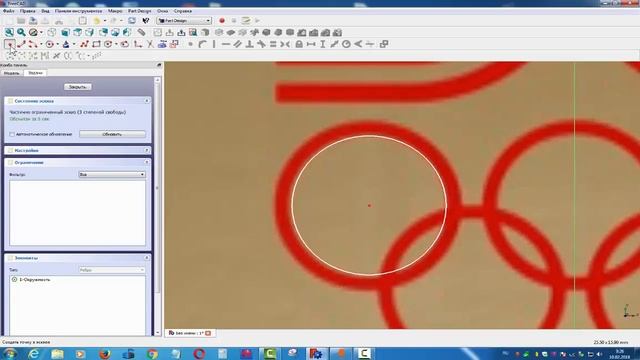The image size is (640, 360).
Task: Open the Draw style dropdown arrow
Action: point(41,32)
